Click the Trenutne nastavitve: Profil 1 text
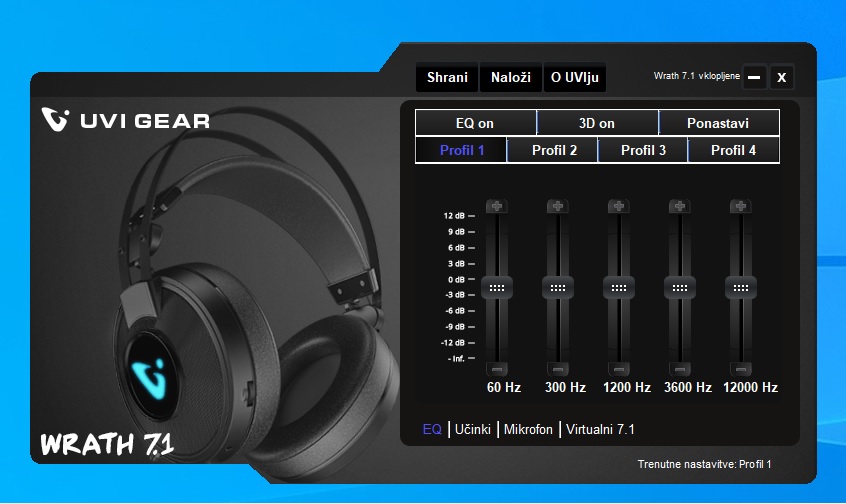This screenshot has width=846, height=504. [x=704, y=464]
